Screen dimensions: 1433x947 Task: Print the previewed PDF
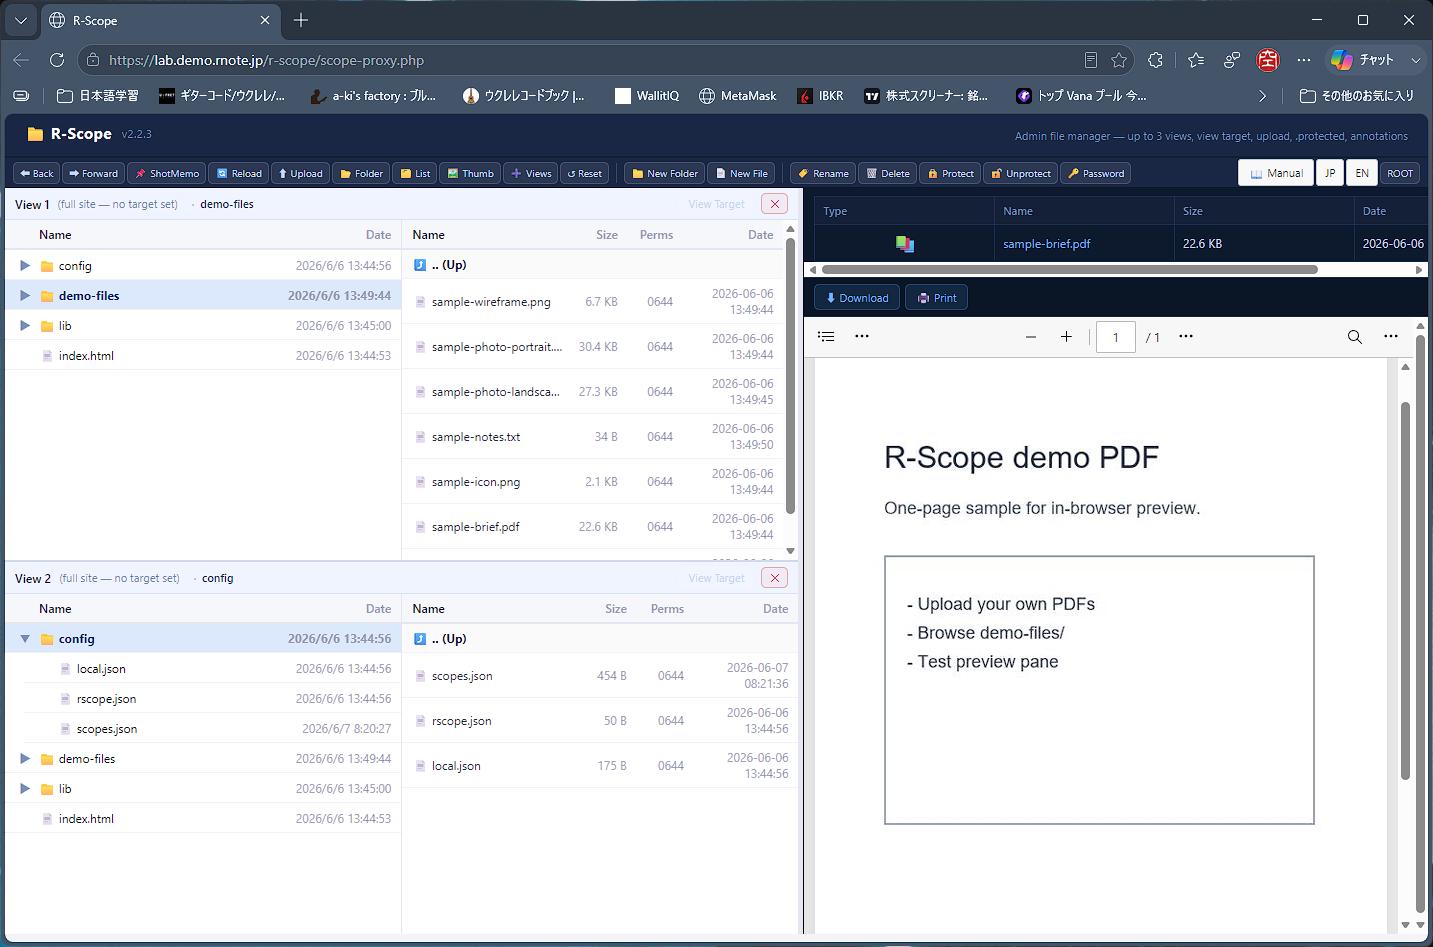point(937,298)
